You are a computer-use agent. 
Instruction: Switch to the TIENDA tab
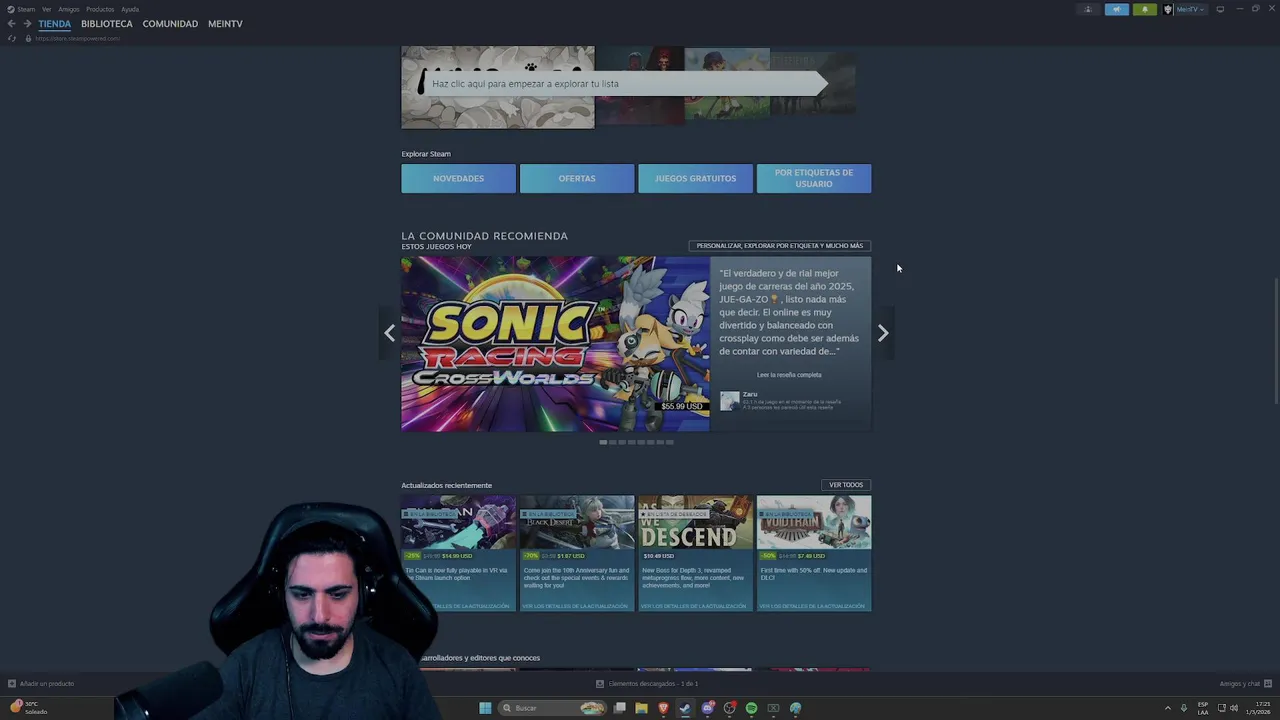click(55, 24)
